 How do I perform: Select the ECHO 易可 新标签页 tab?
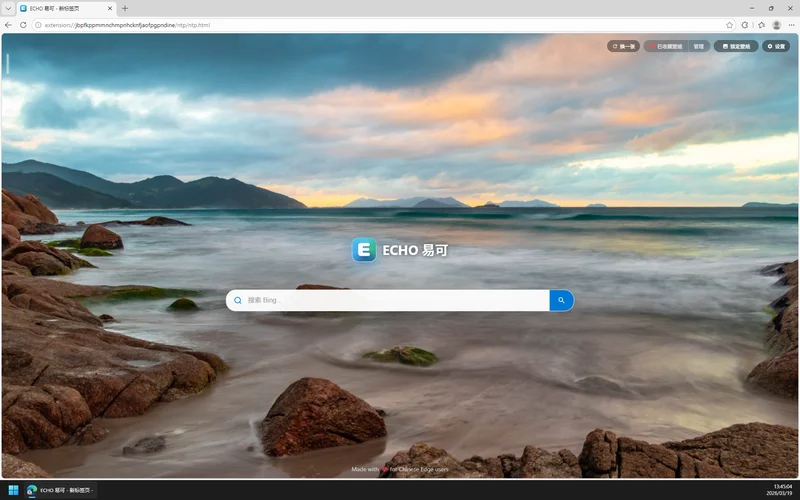60,8
